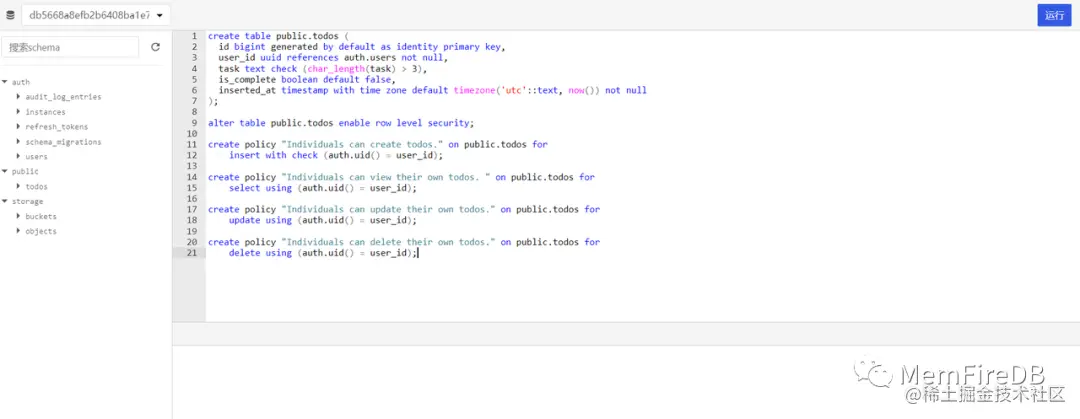Click line number 21 in the gutter

pyautogui.click(x=192, y=253)
